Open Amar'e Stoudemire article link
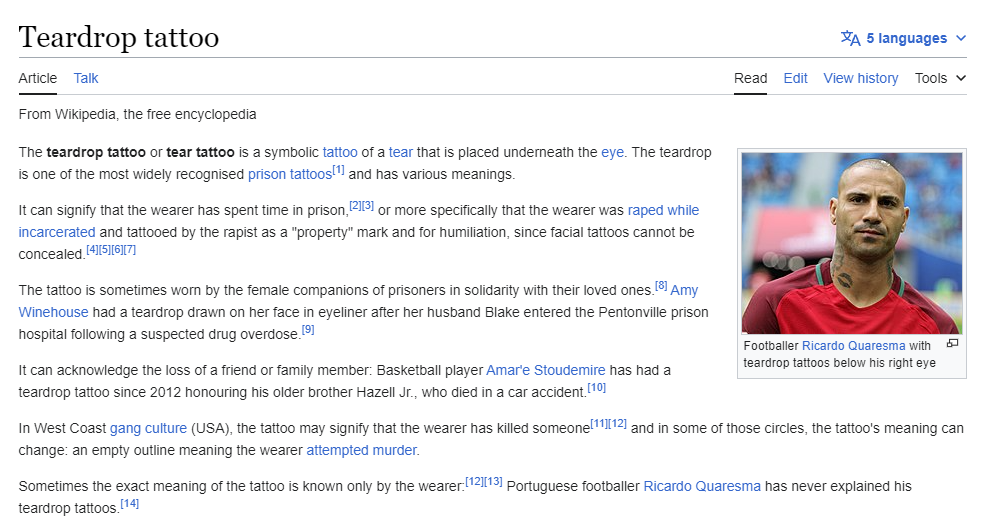The image size is (989, 529). pyautogui.click(x=546, y=370)
